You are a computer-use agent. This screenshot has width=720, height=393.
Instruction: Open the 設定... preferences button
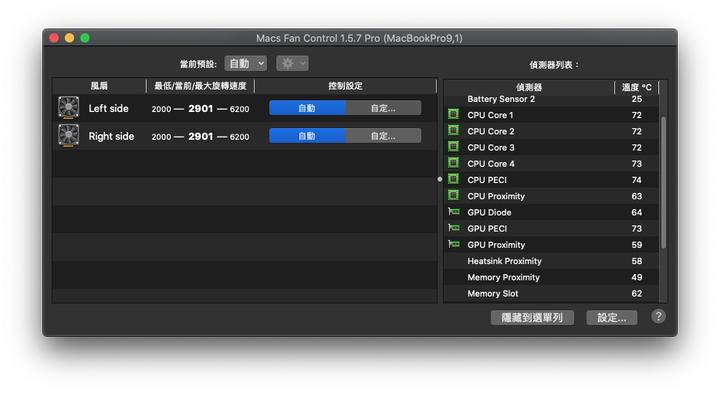612,318
